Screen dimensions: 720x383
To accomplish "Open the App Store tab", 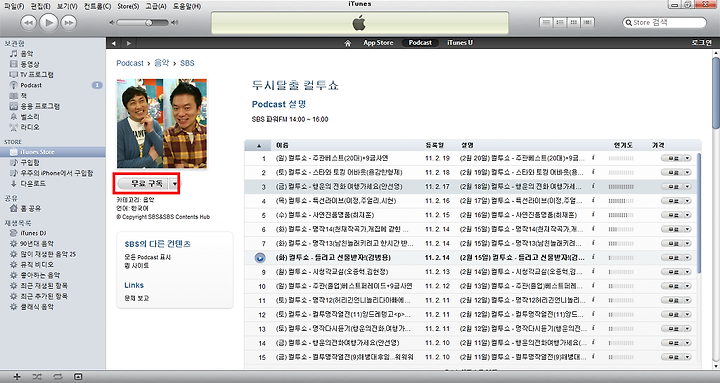I will (378, 43).
